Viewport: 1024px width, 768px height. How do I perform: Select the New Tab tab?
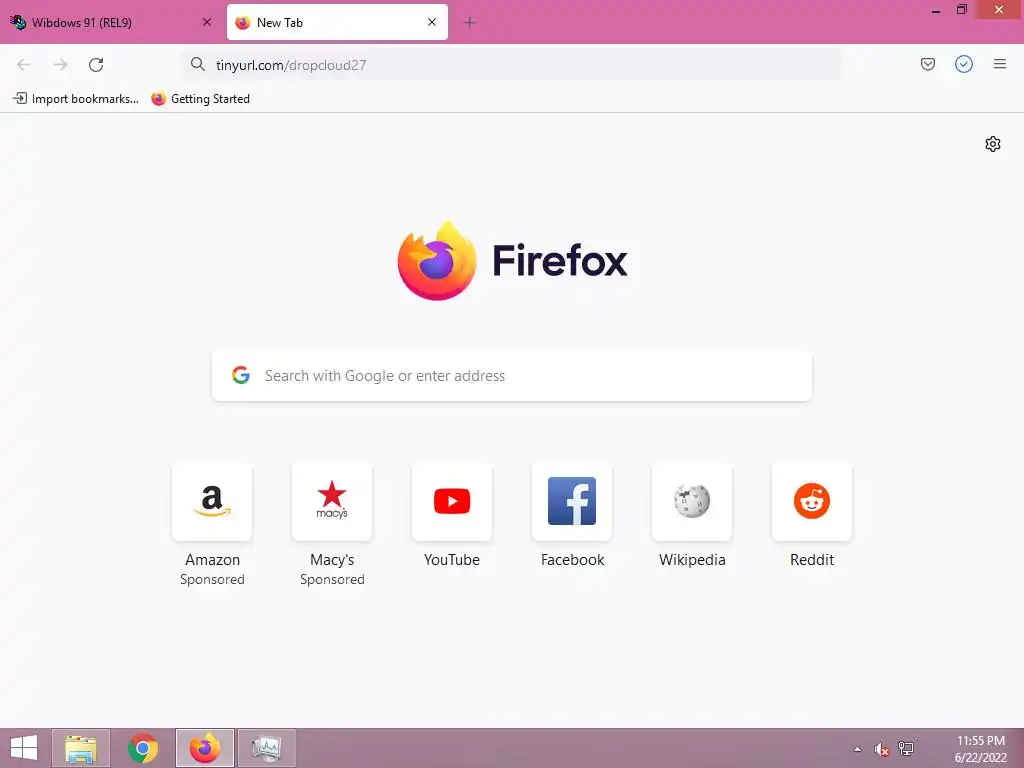[337, 22]
